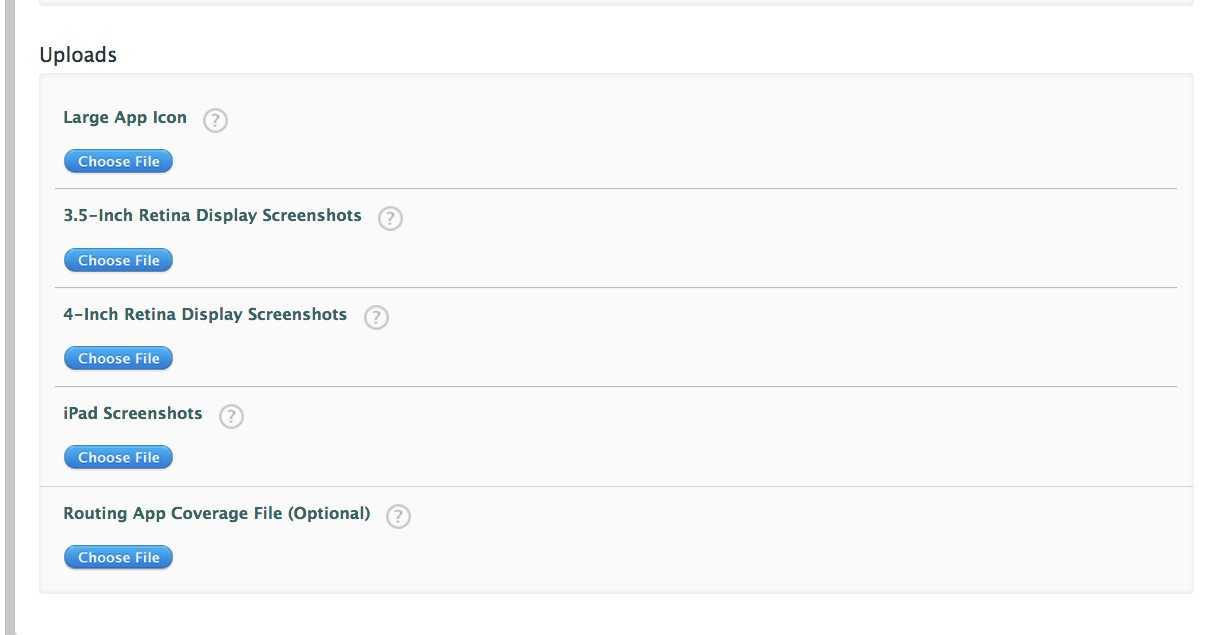Click the divider line below Large App Icon section
The width and height of the screenshot is (1207, 635).
[620, 188]
